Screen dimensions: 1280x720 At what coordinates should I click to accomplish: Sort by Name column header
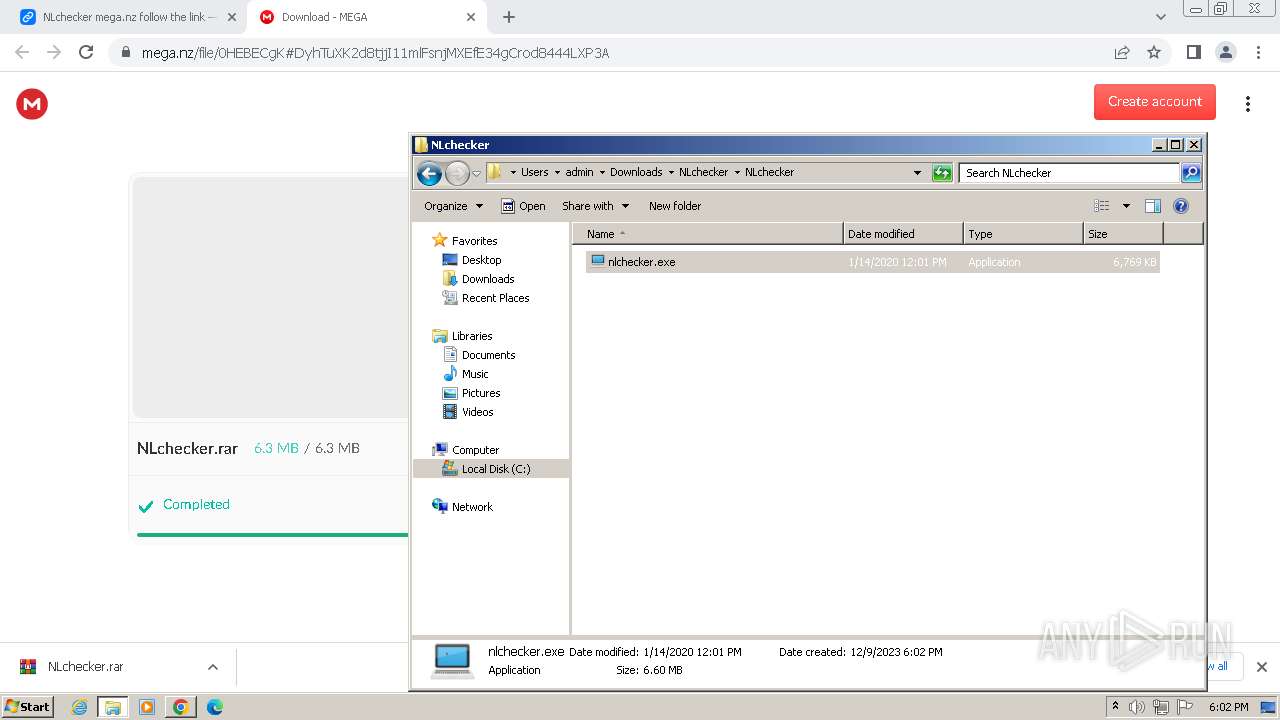[708, 234]
